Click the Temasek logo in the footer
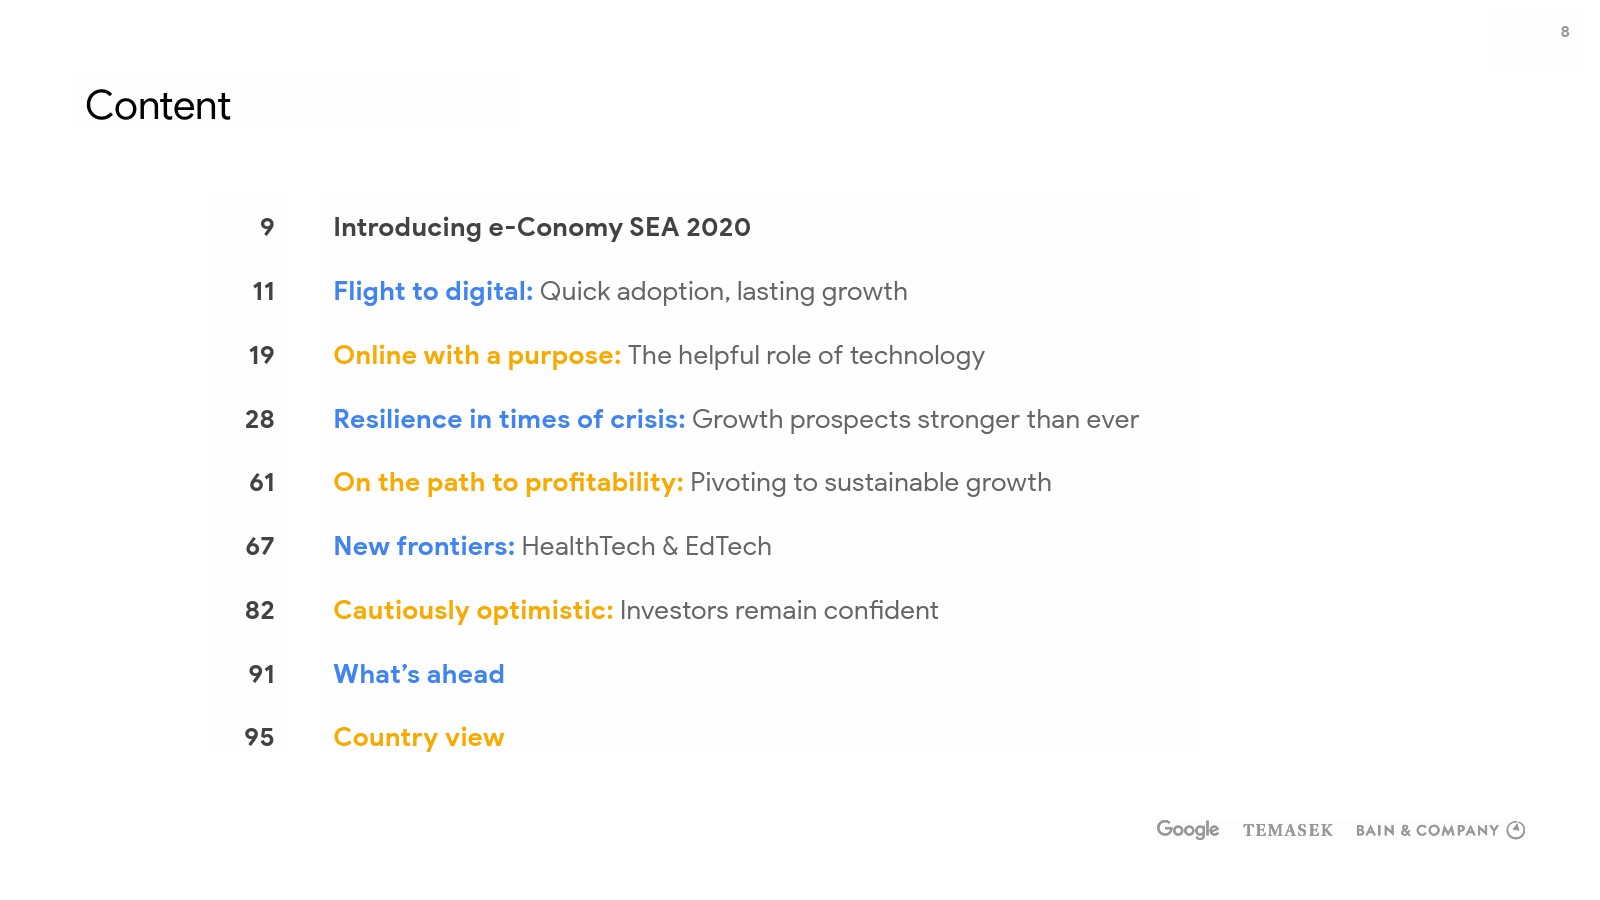 pos(1287,830)
